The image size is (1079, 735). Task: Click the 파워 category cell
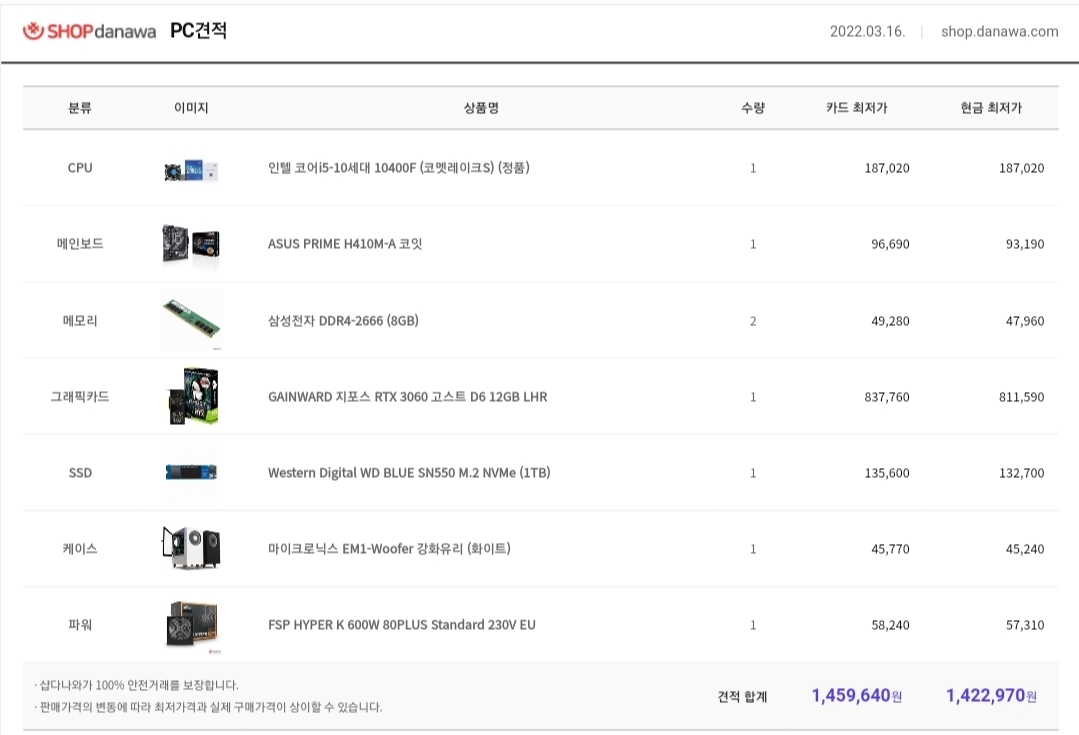pos(80,625)
